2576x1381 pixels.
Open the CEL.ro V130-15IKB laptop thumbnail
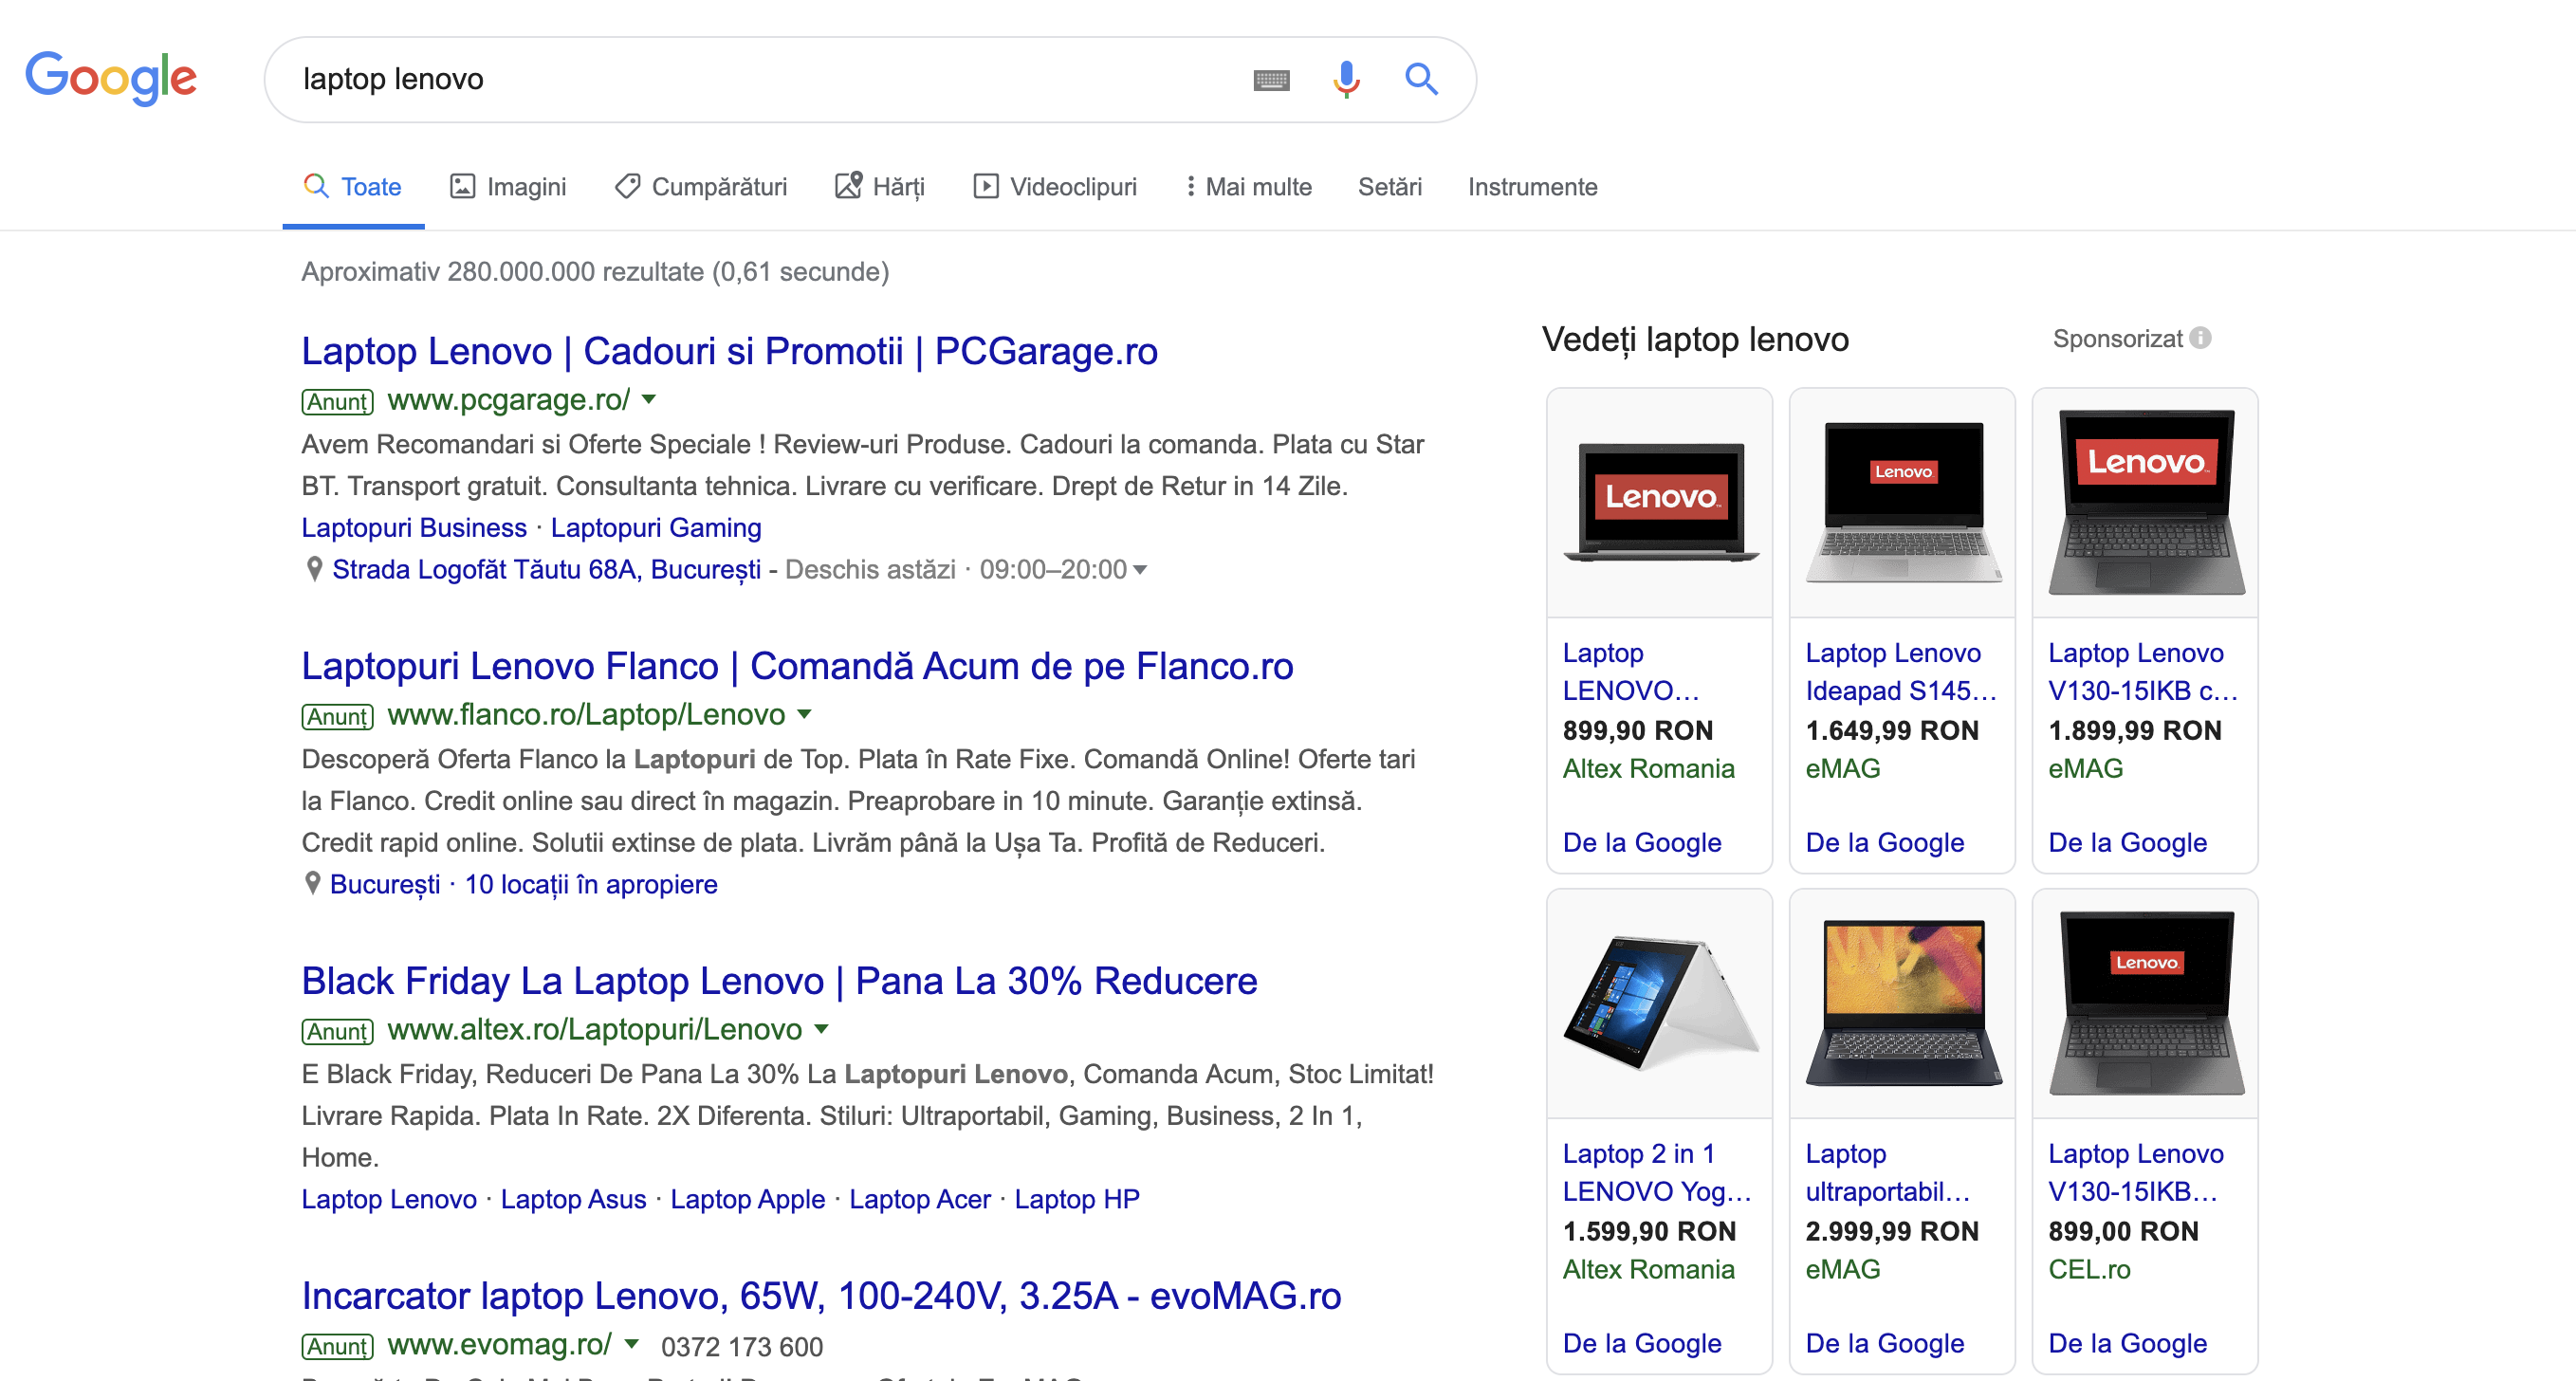pyautogui.click(x=2145, y=1003)
